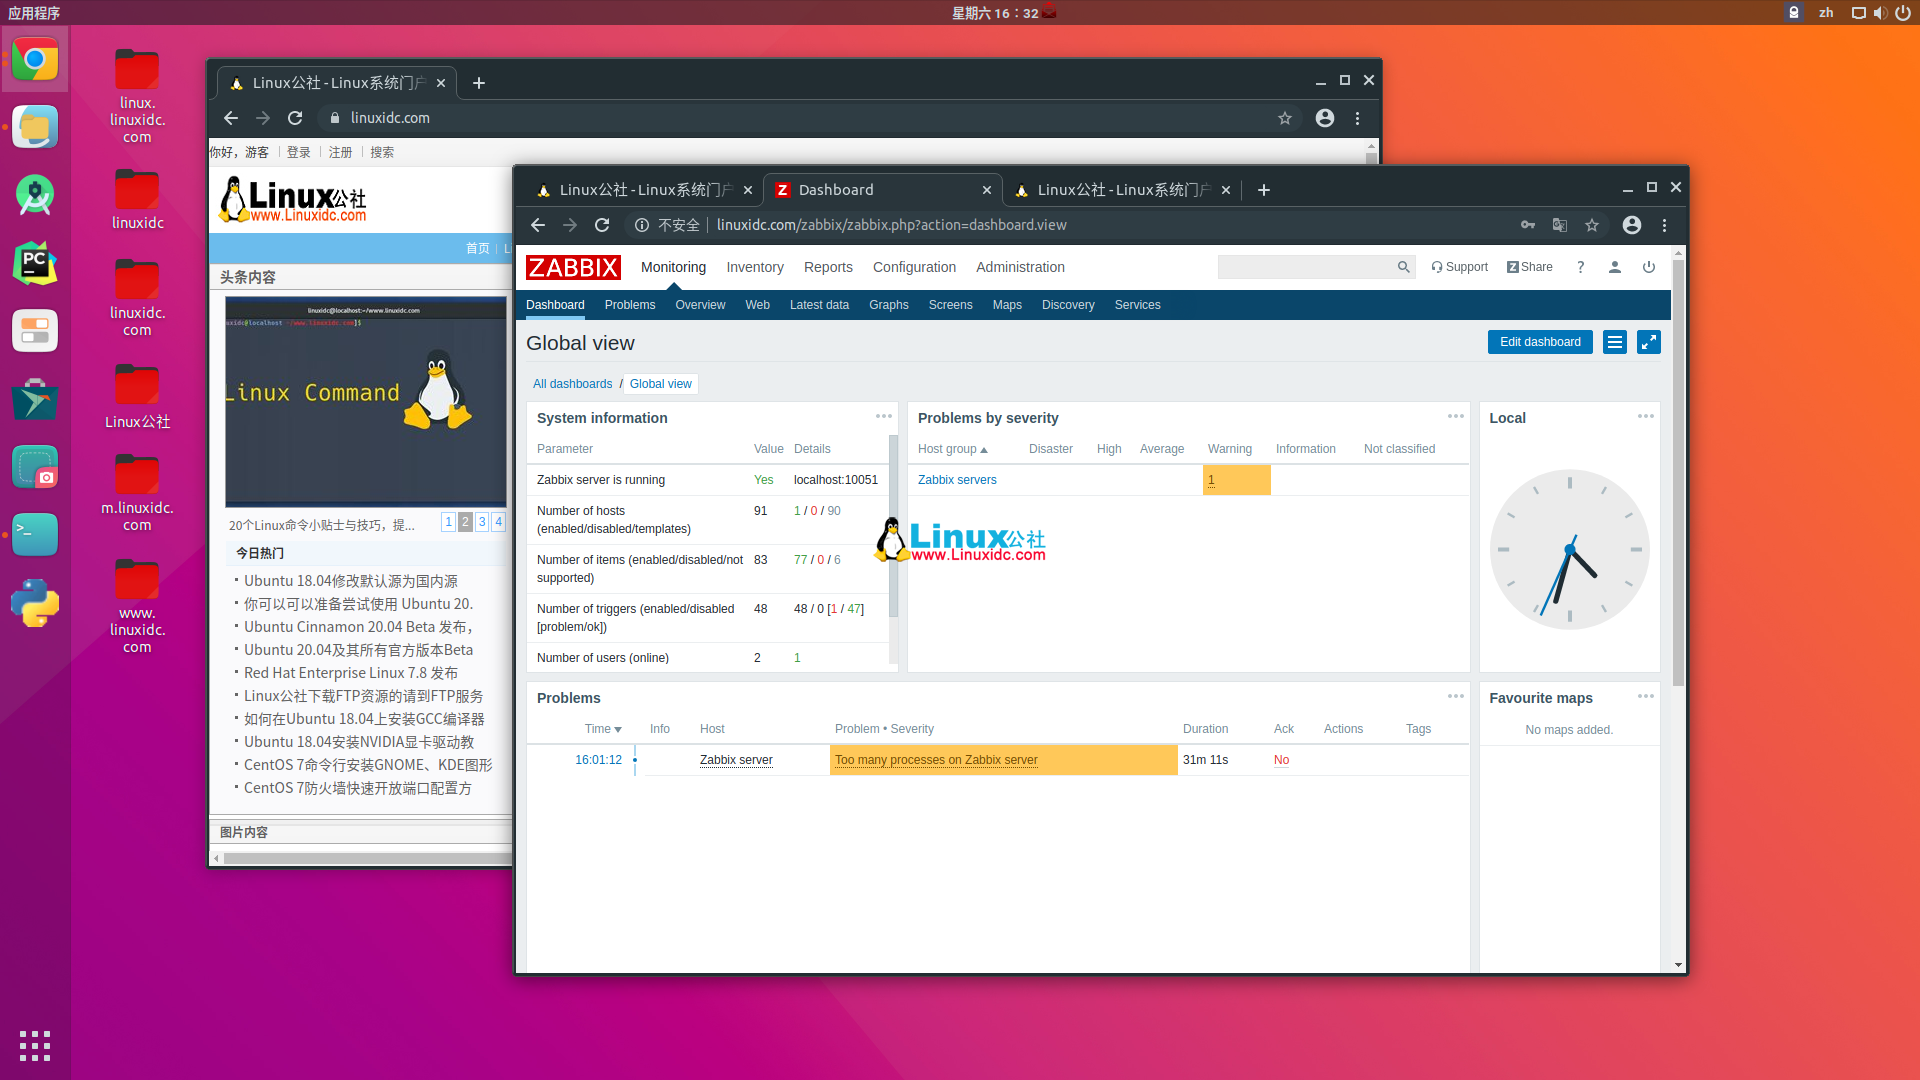Launch Android Studio from the dock

(35, 196)
